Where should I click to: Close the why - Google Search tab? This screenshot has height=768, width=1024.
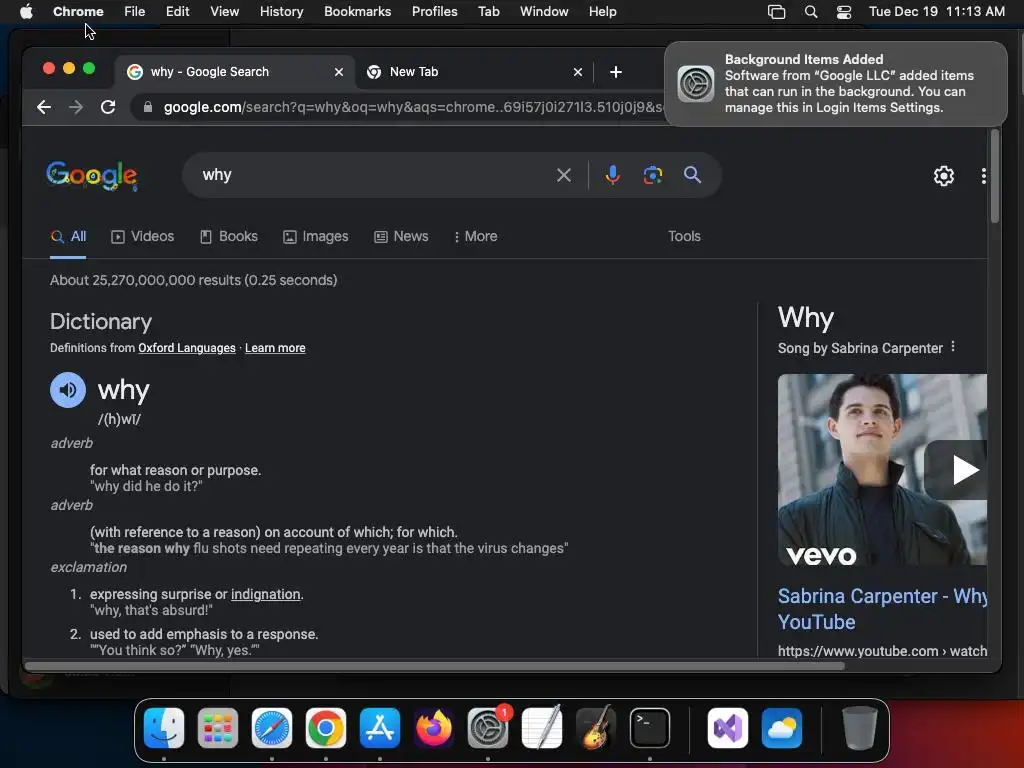[x=339, y=72]
